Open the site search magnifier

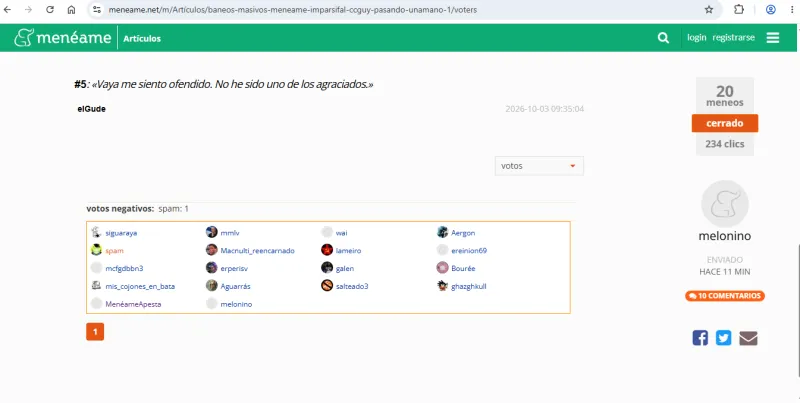[x=663, y=38]
